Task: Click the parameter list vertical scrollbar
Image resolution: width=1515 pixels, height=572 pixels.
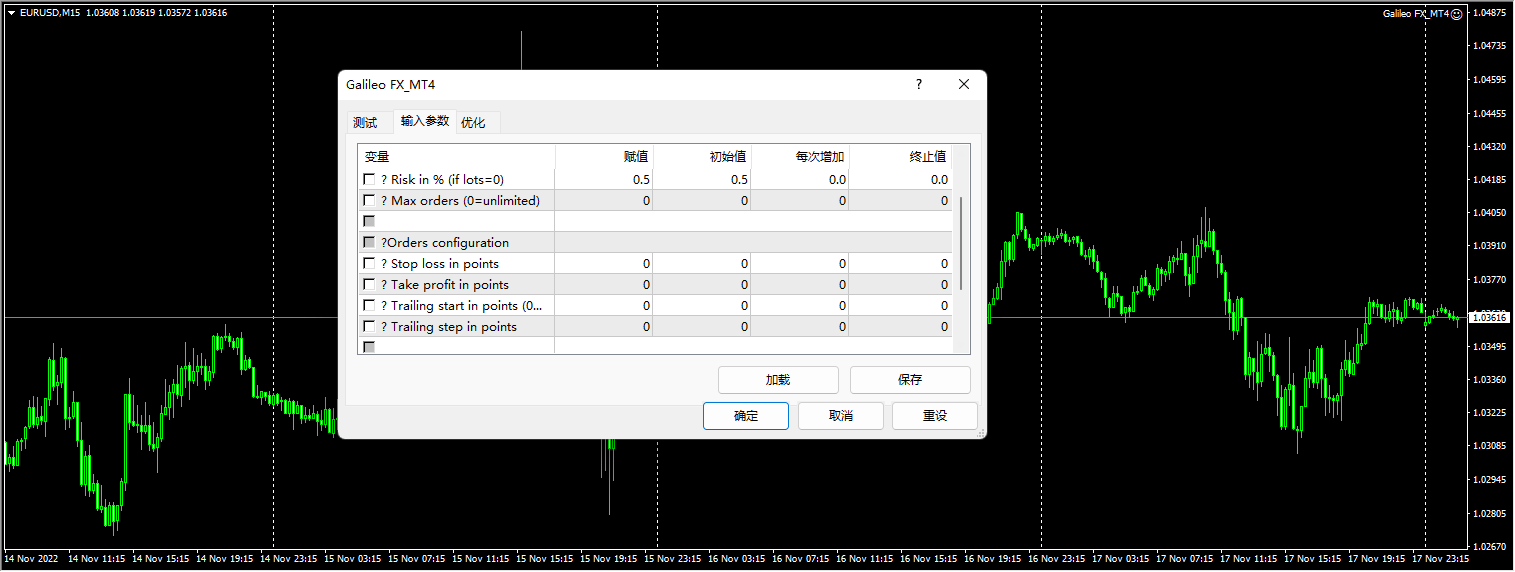Action: click(961, 244)
